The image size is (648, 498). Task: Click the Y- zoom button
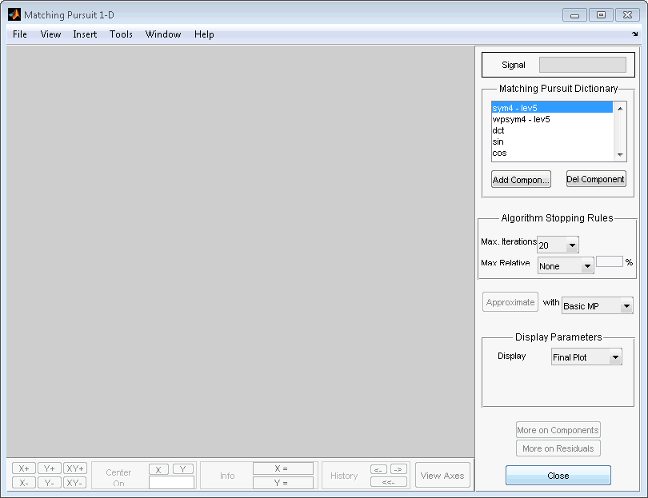pyautogui.click(x=50, y=482)
